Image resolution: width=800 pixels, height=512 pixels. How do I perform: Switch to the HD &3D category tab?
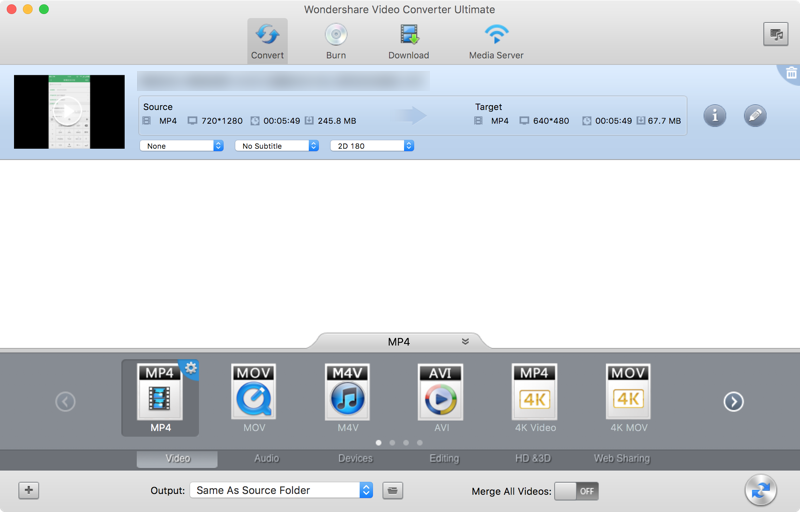(x=533, y=458)
